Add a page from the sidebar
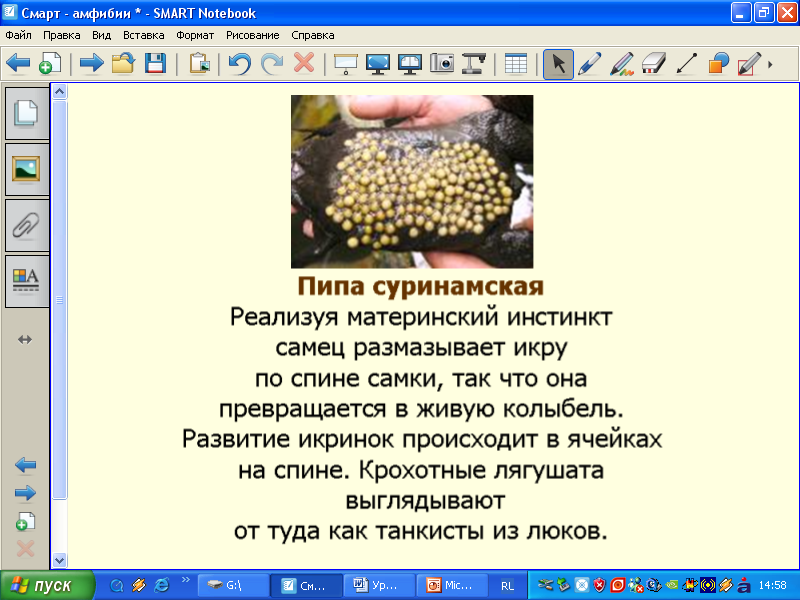 coord(26,521)
